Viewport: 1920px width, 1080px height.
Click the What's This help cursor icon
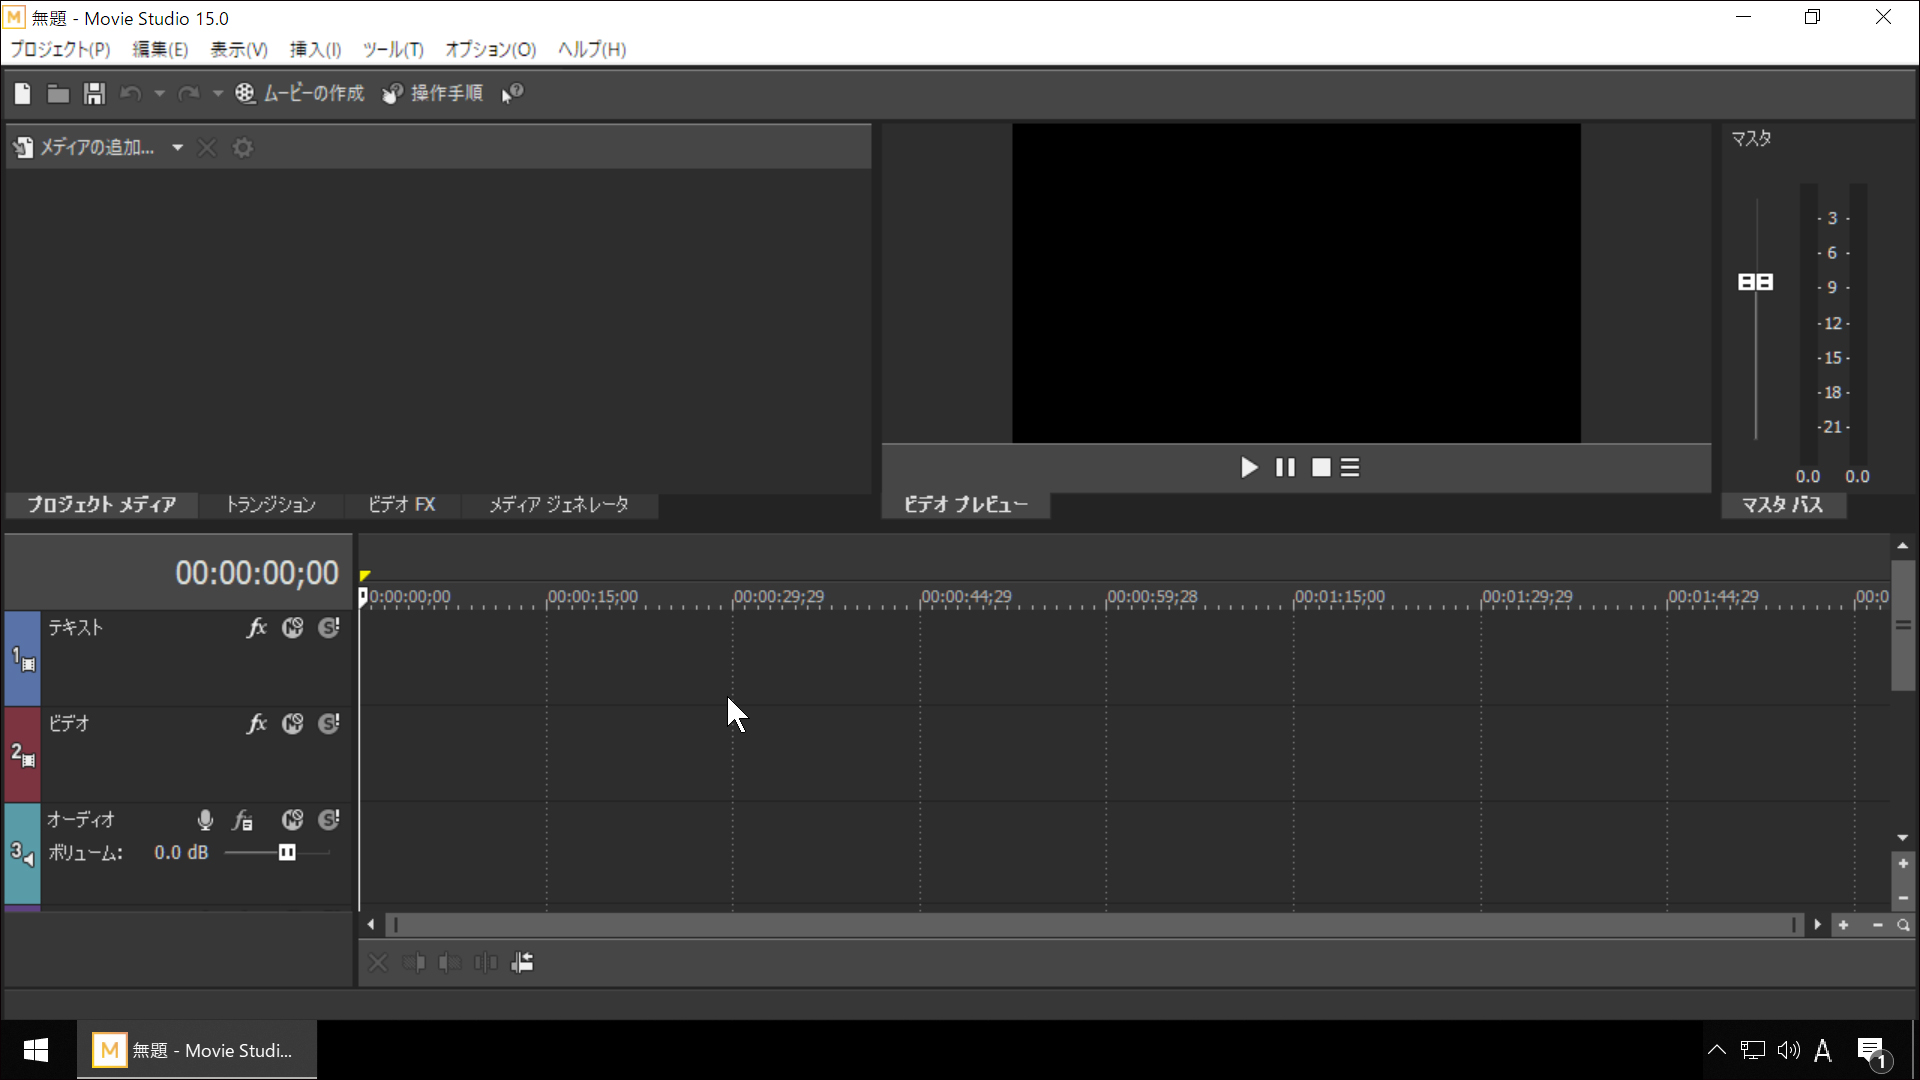click(x=512, y=93)
